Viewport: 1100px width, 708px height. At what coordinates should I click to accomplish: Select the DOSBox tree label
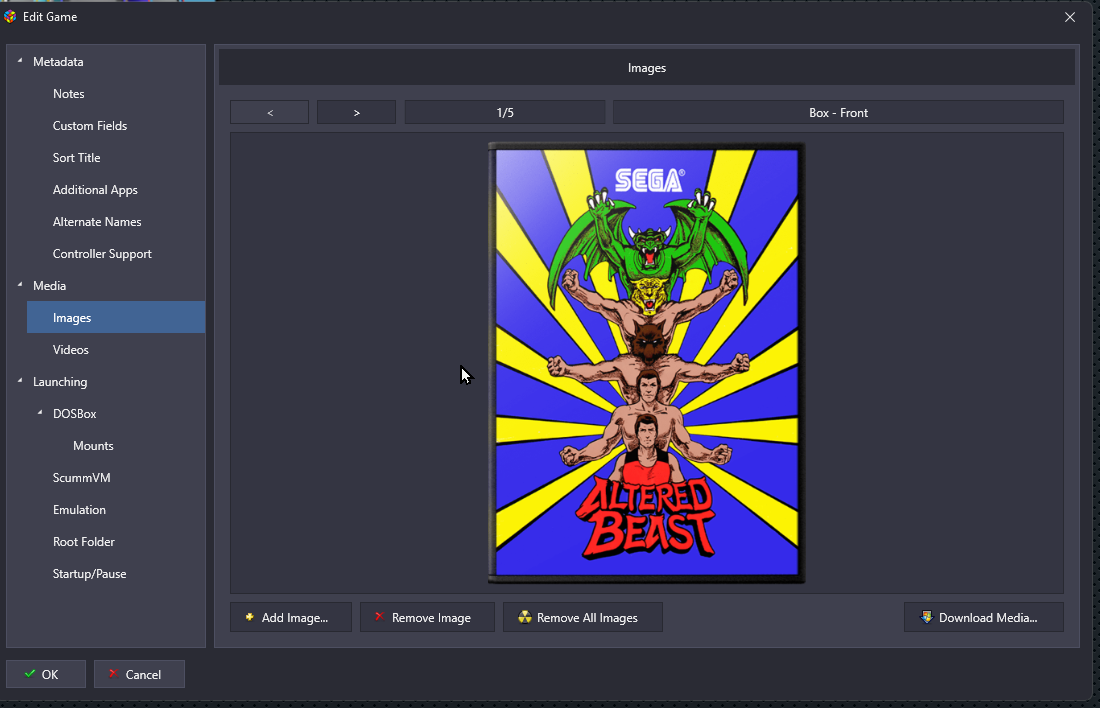click(75, 414)
